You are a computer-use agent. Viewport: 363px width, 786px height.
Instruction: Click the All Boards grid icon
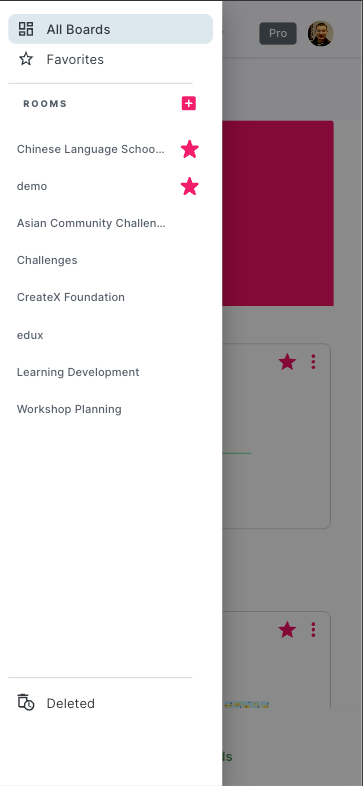[26, 29]
